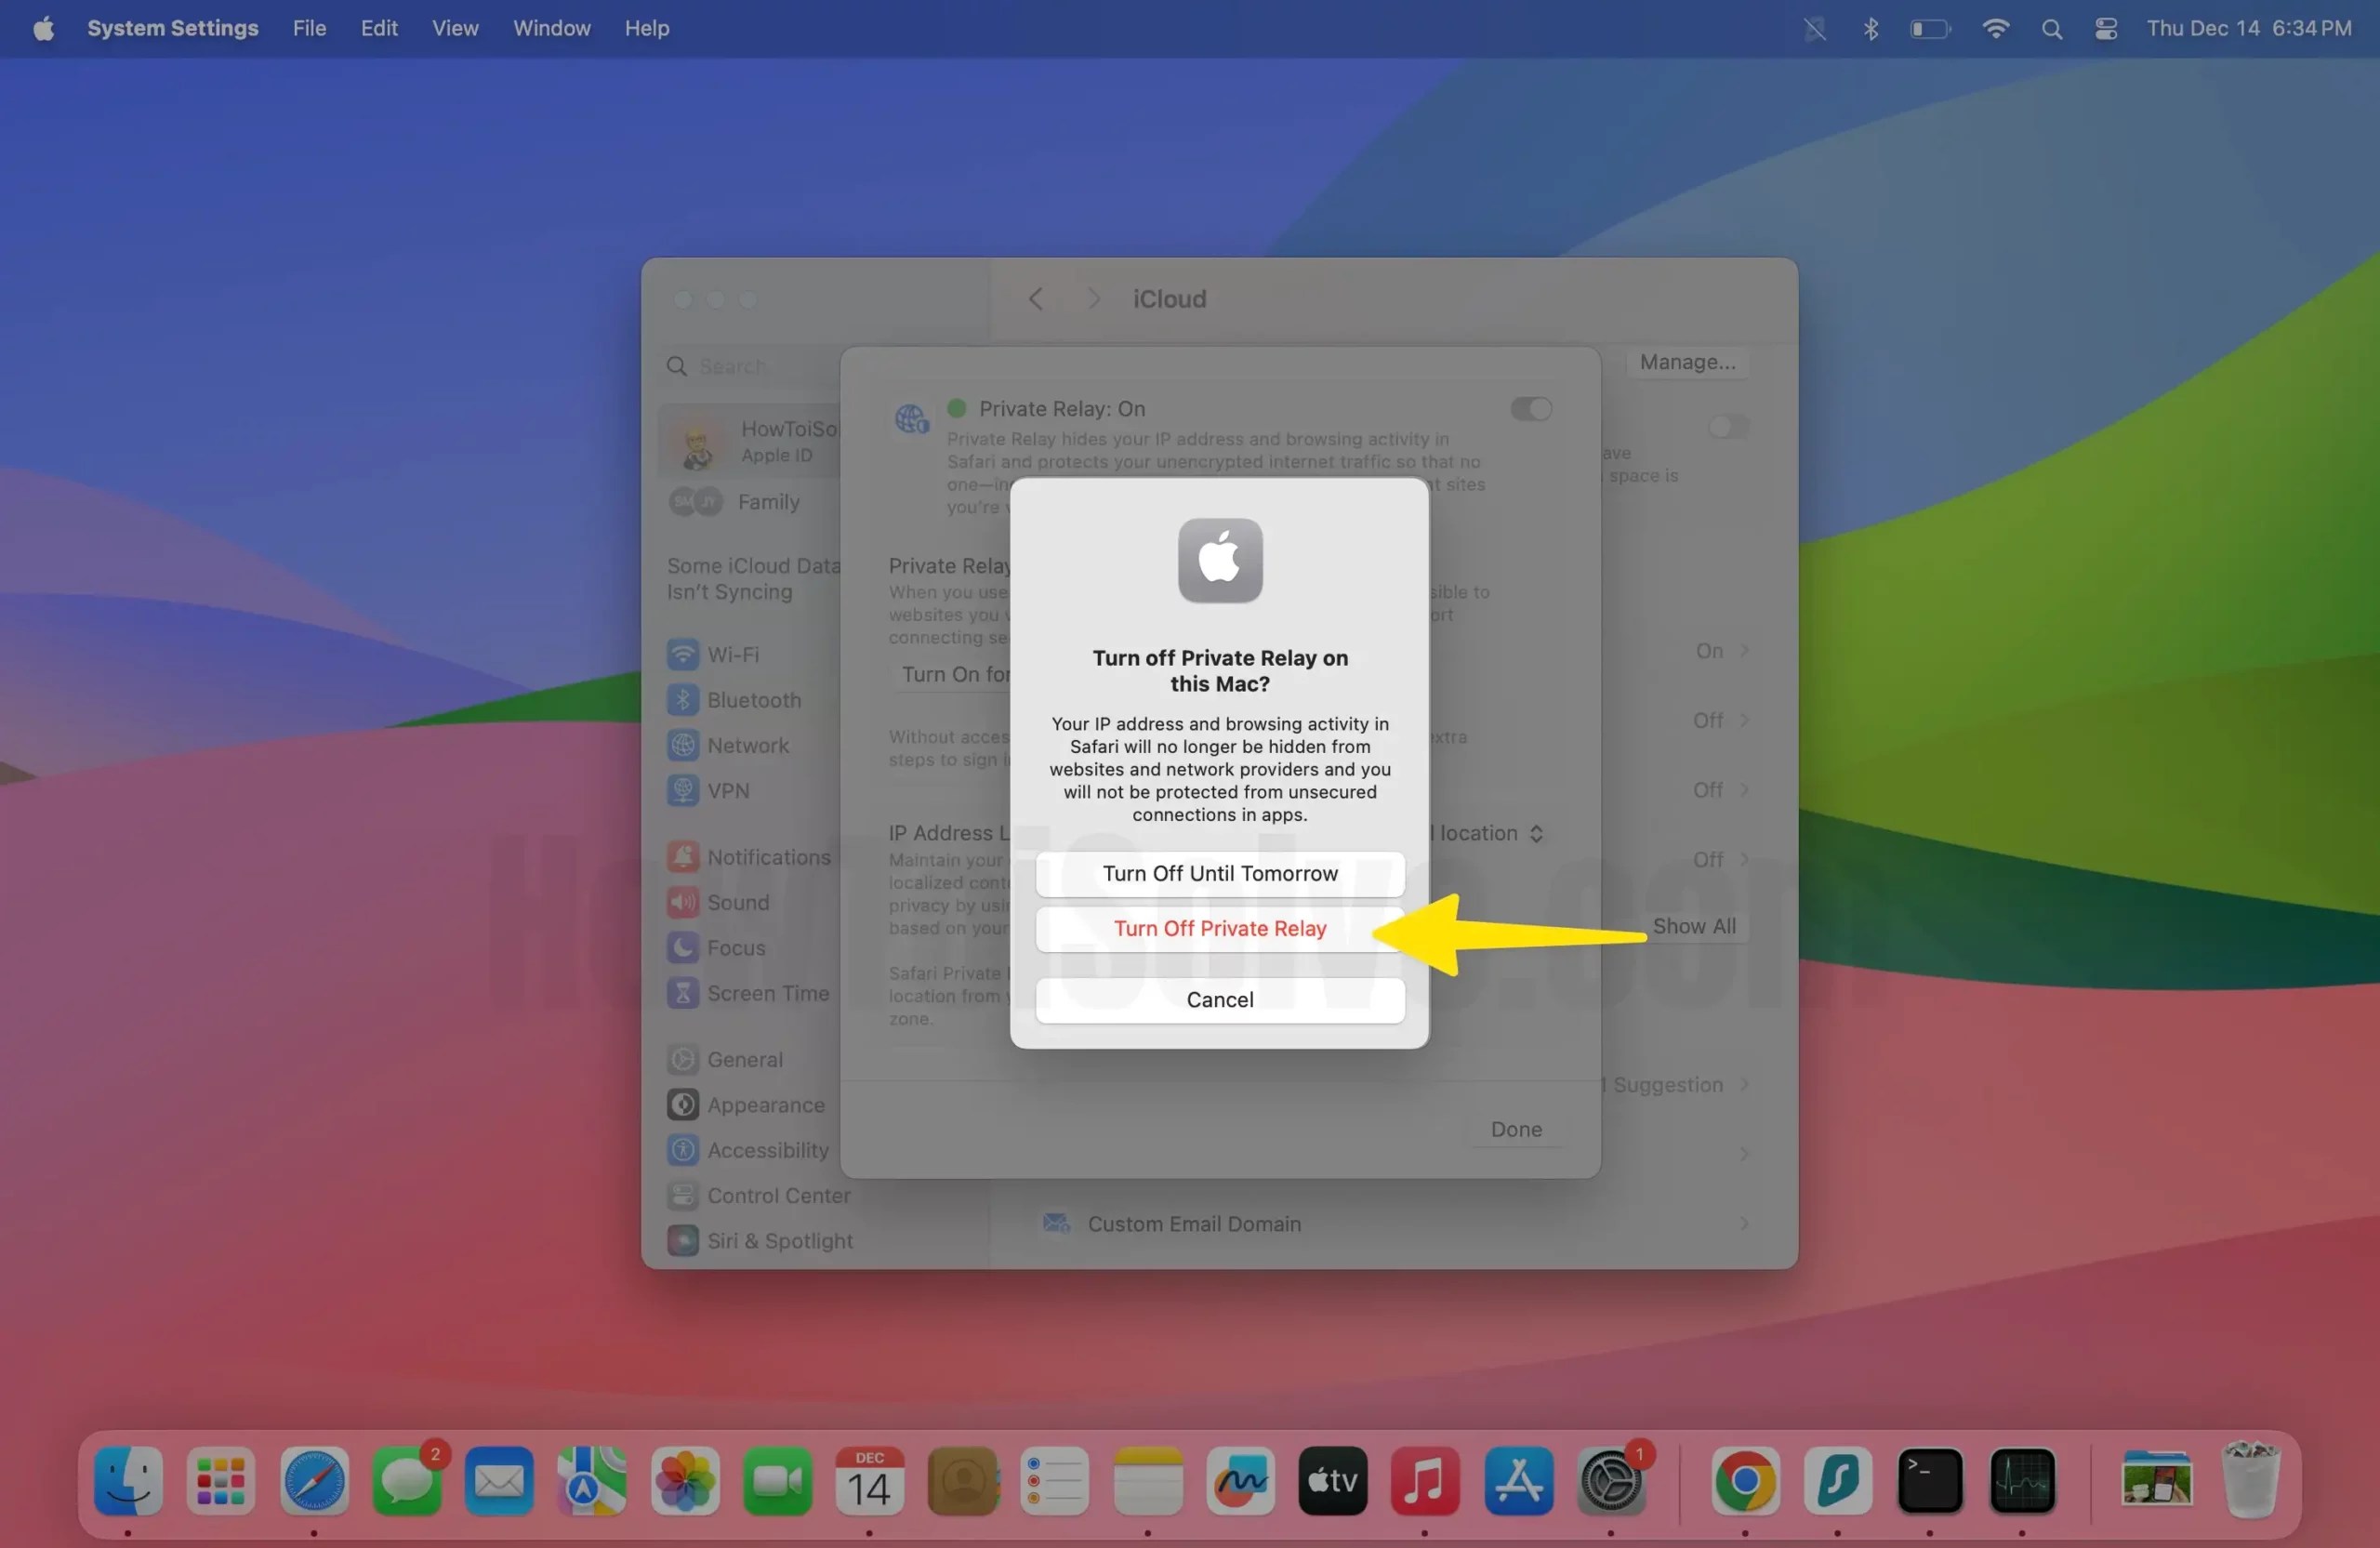Image resolution: width=2380 pixels, height=1548 pixels.
Task: Open Screen Time settings
Action: (767, 992)
